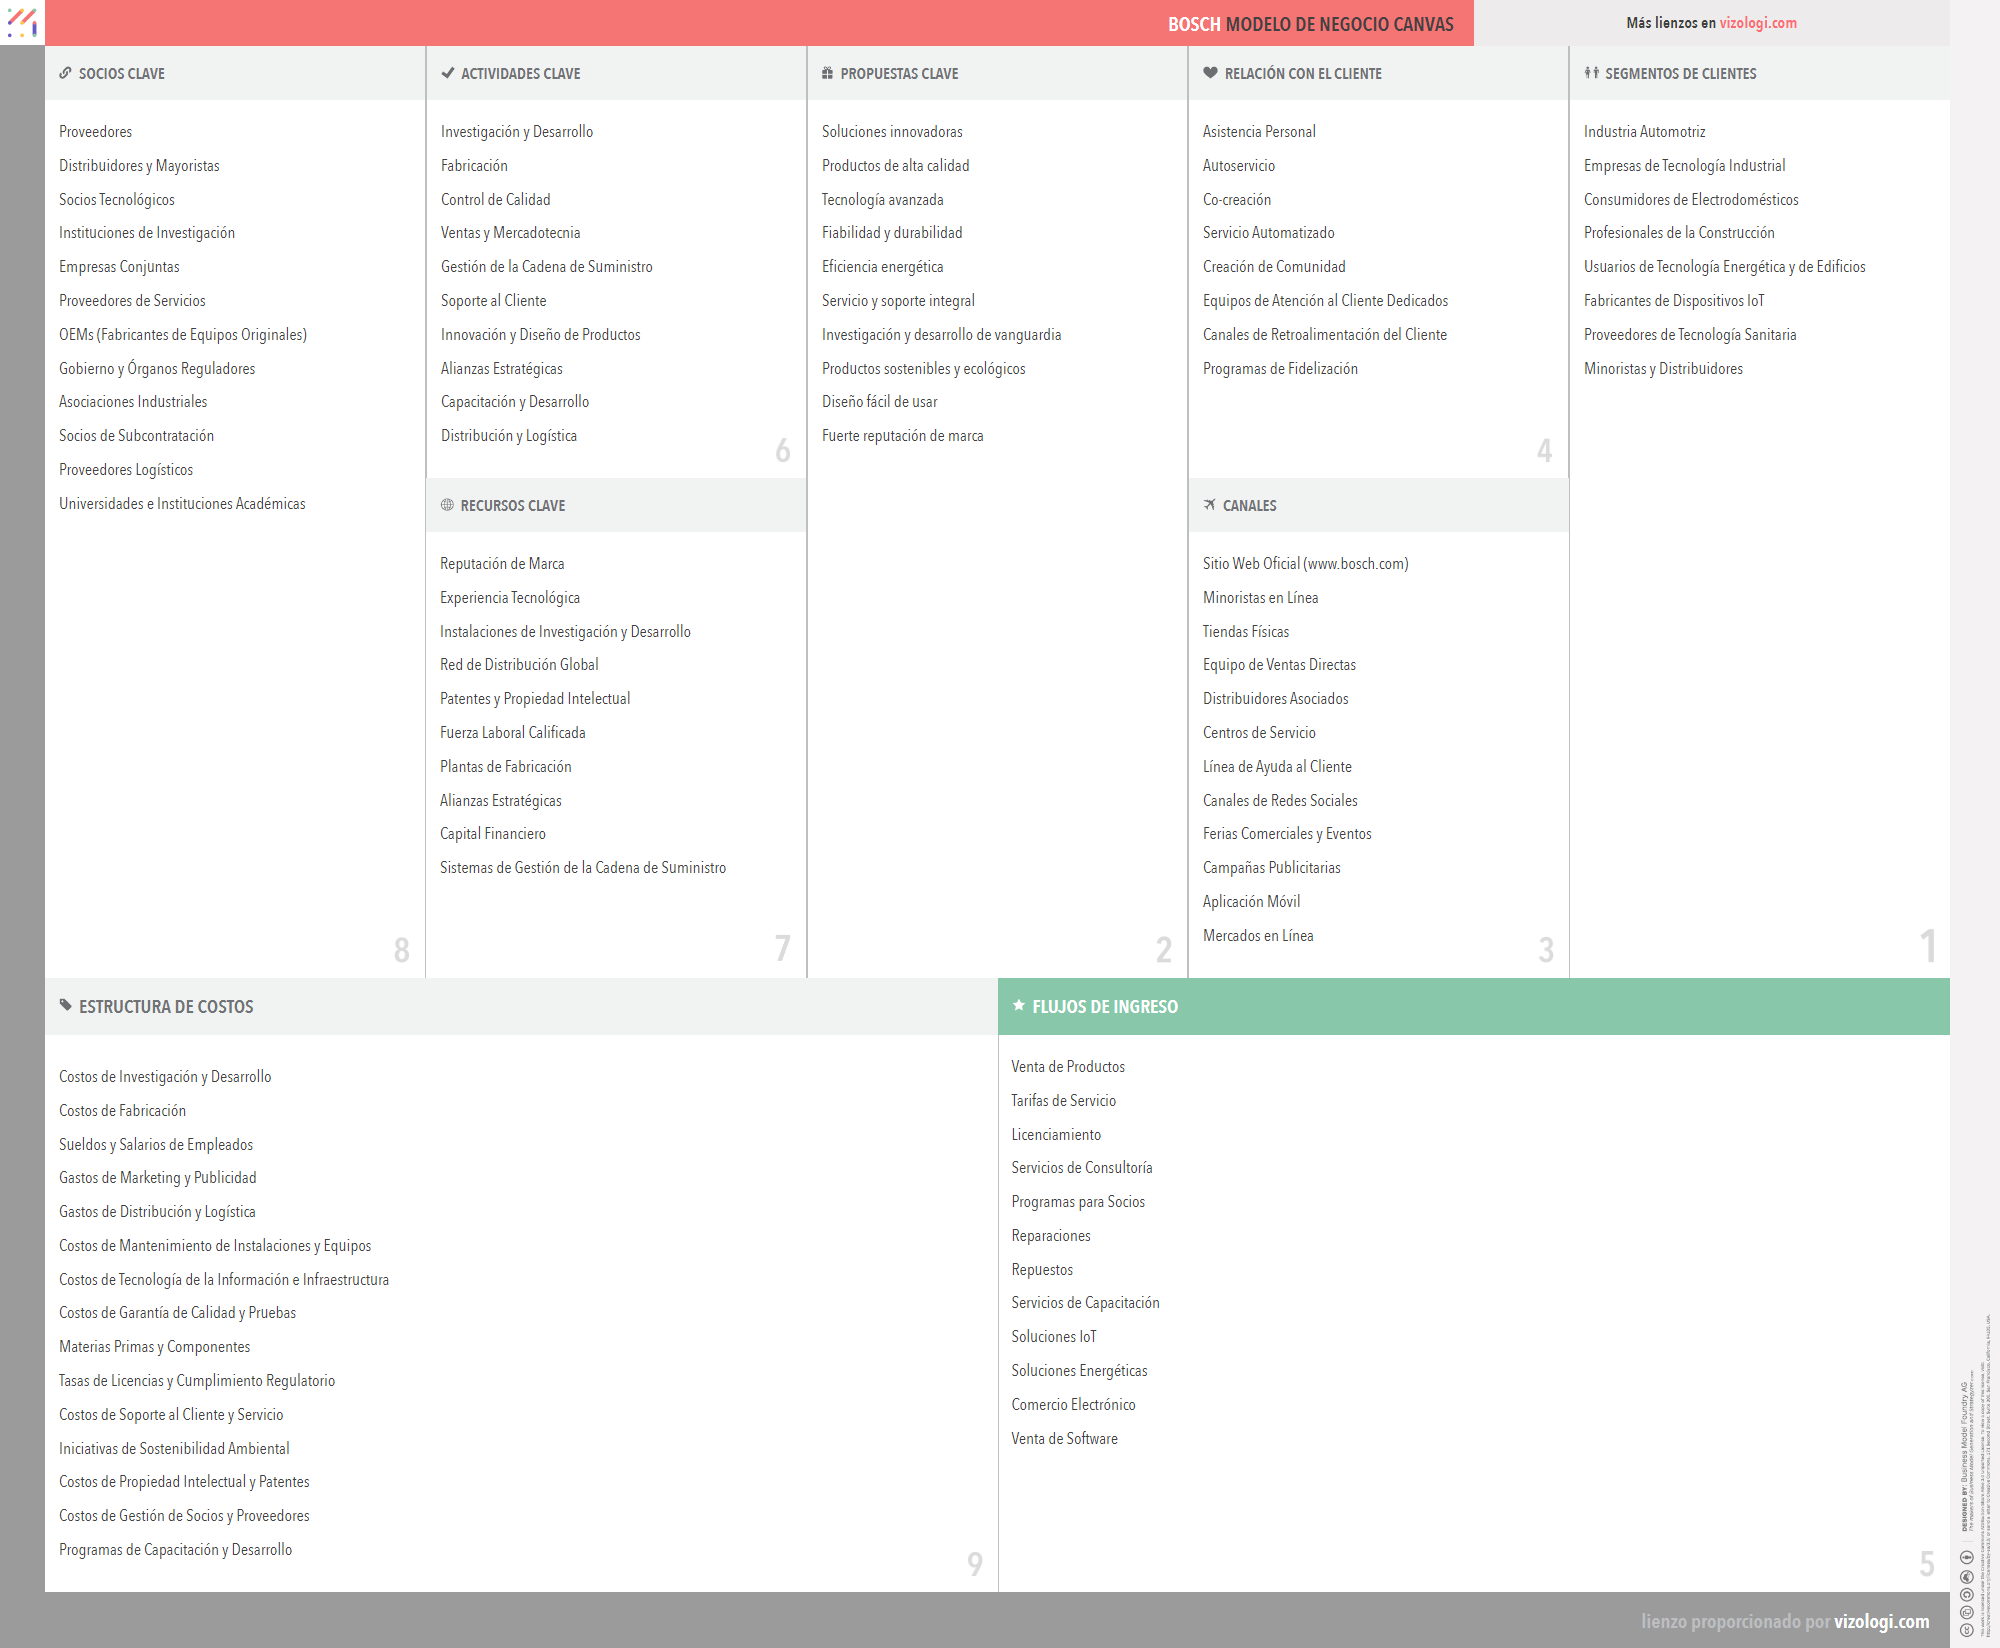Click the checkmark icon beside Actividades Clave
2000x1648 pixels.
447,73
